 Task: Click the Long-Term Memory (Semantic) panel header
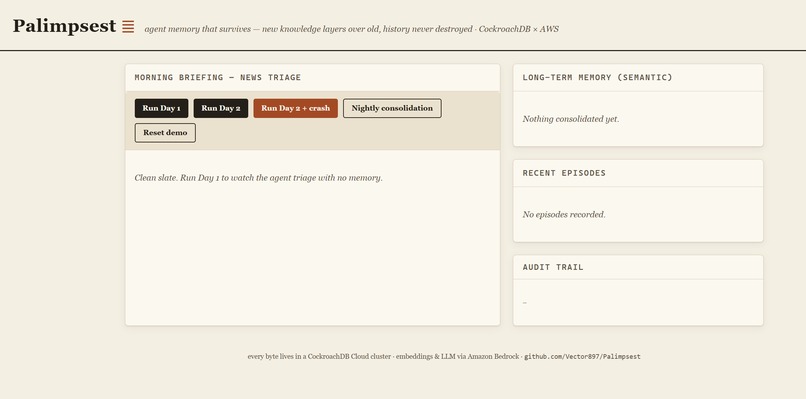pyautogui.click(x=597, y=78)
